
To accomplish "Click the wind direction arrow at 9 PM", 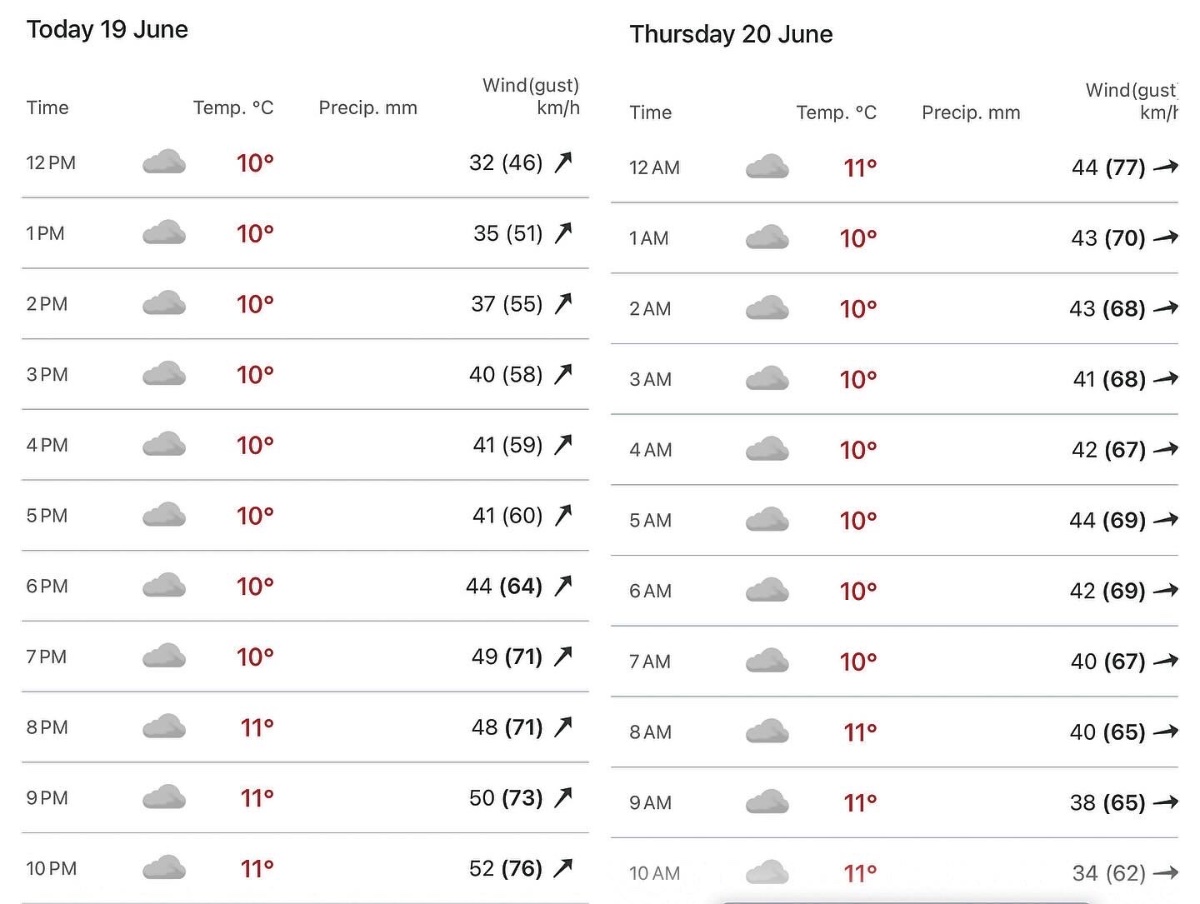I will 564,797.
